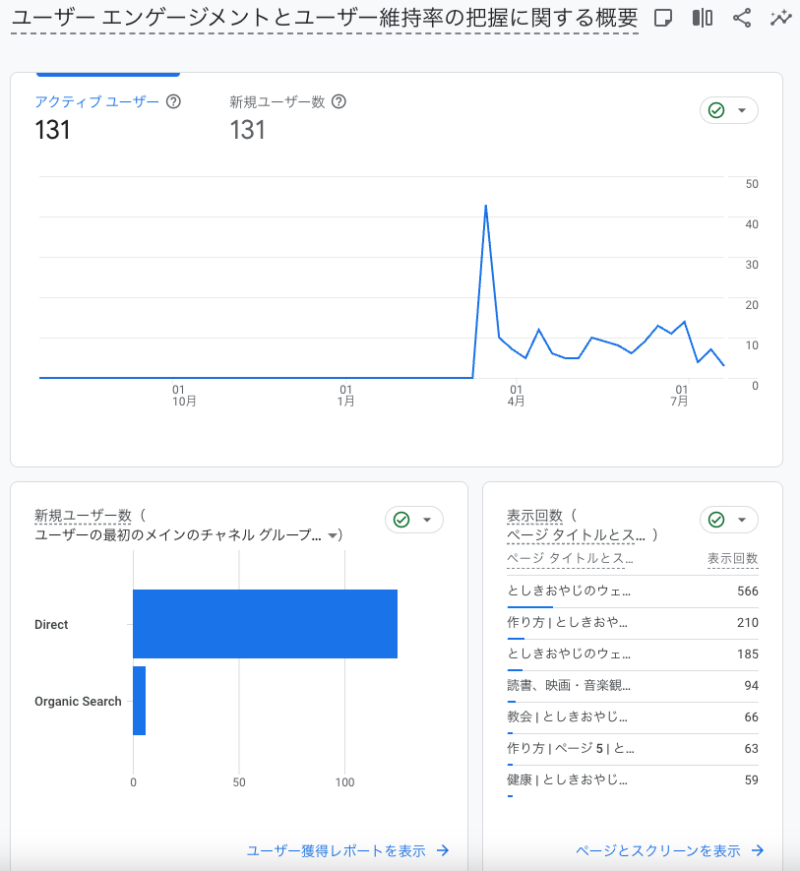Click ページ タイトルとス... column header in table
Viewport: 800px width, 871px height.
coord(569,558)
